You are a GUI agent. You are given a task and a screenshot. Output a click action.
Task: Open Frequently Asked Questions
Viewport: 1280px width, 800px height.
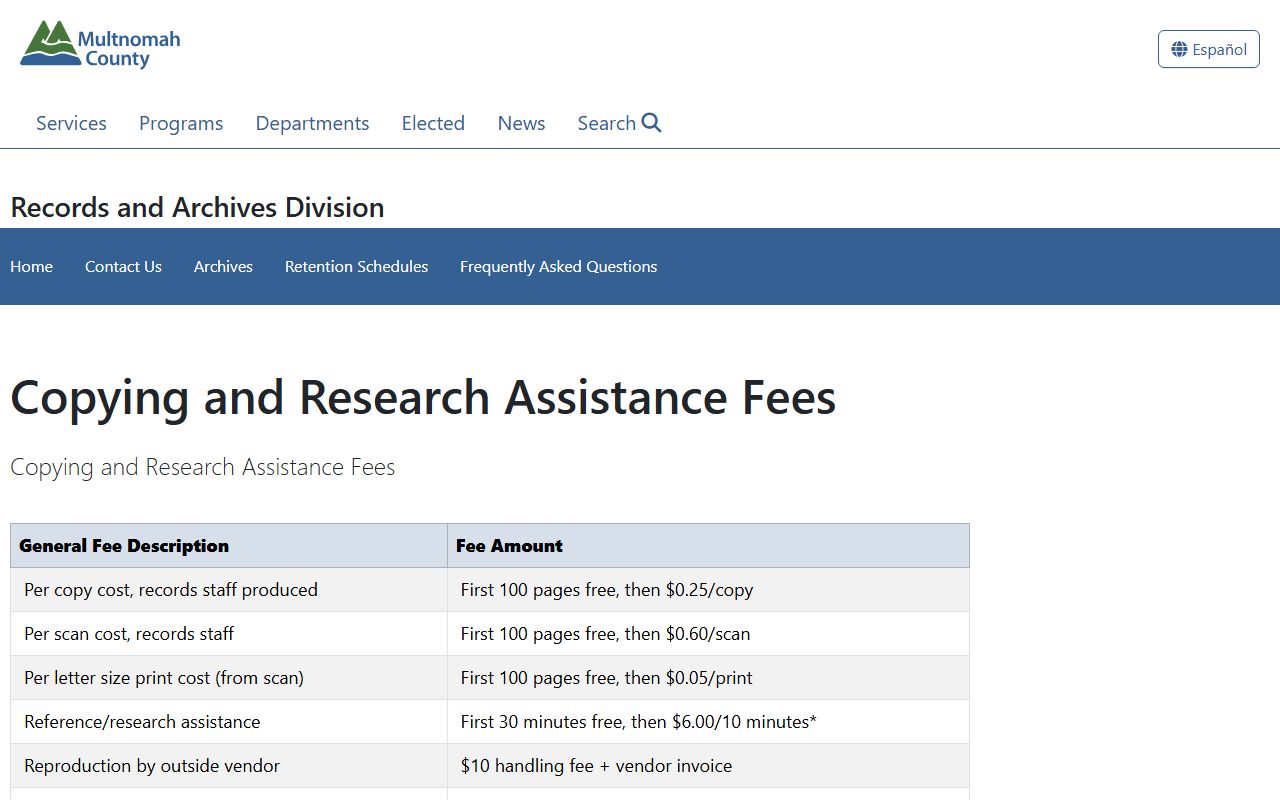pyautogui.click(x=558, y=266)
